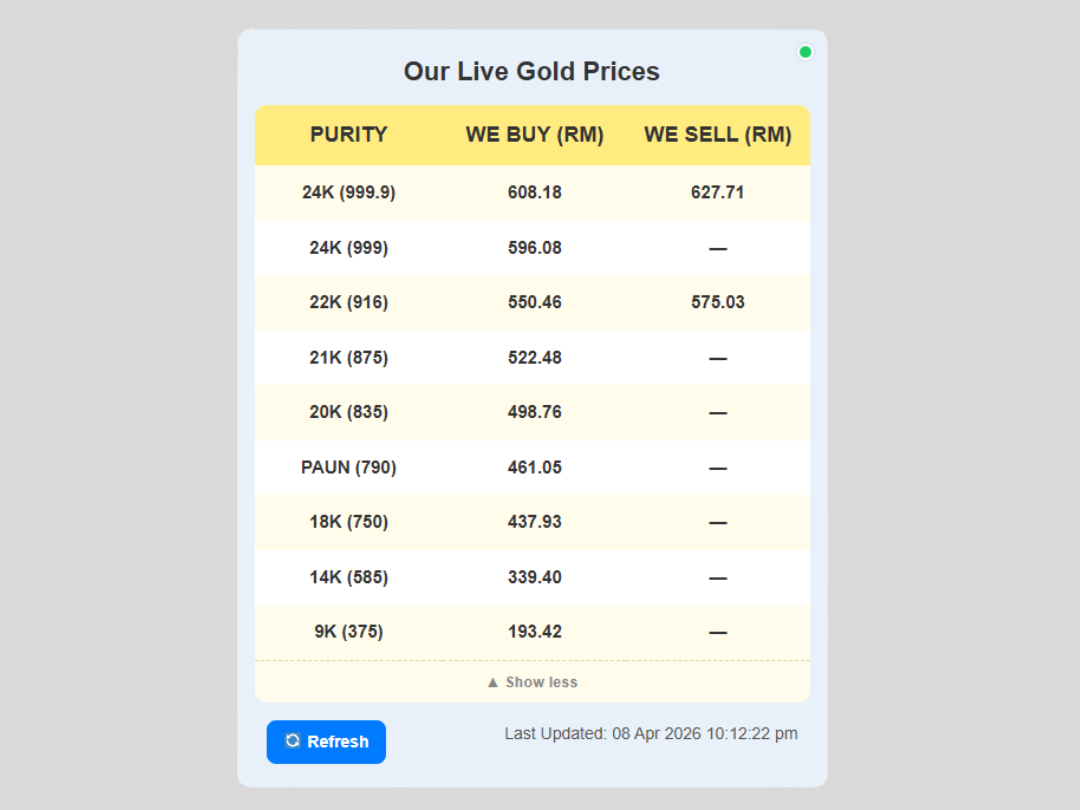
Task: Click the 22K (916) purity label
Action: click(348, 302)
